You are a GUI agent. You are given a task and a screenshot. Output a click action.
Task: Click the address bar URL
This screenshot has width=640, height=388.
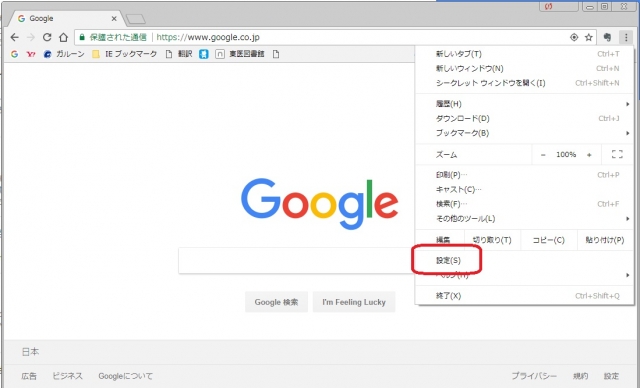point(208,38)
